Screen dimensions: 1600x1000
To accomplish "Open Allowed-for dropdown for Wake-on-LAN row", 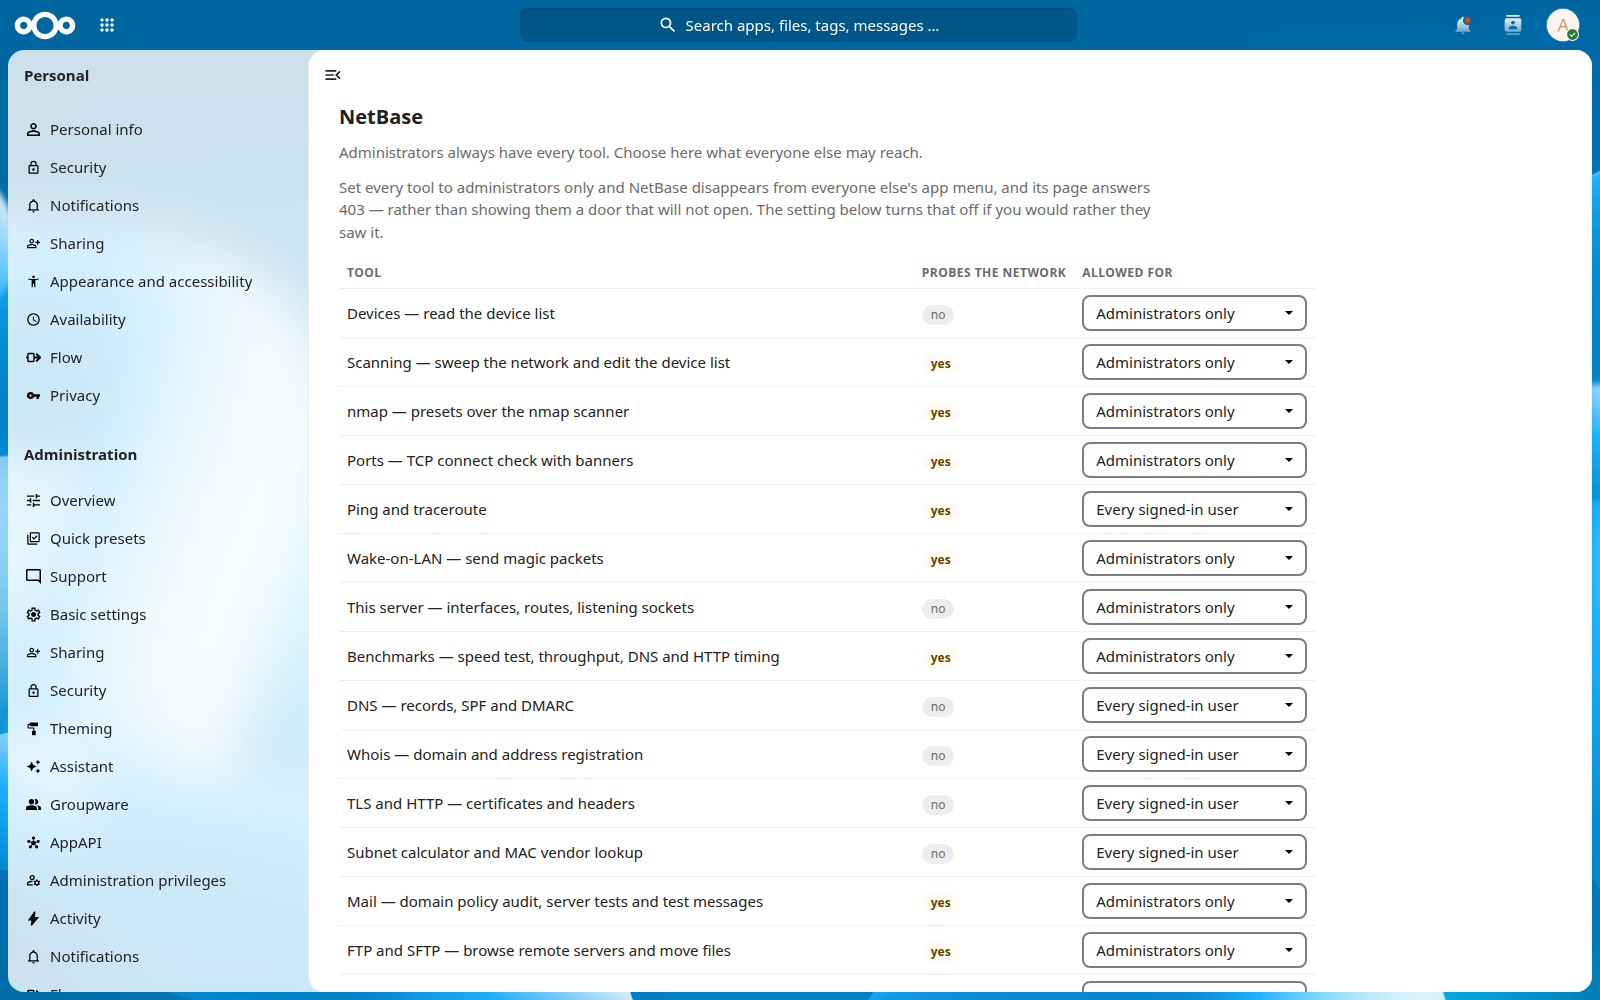I will (x=1194, y=559).
